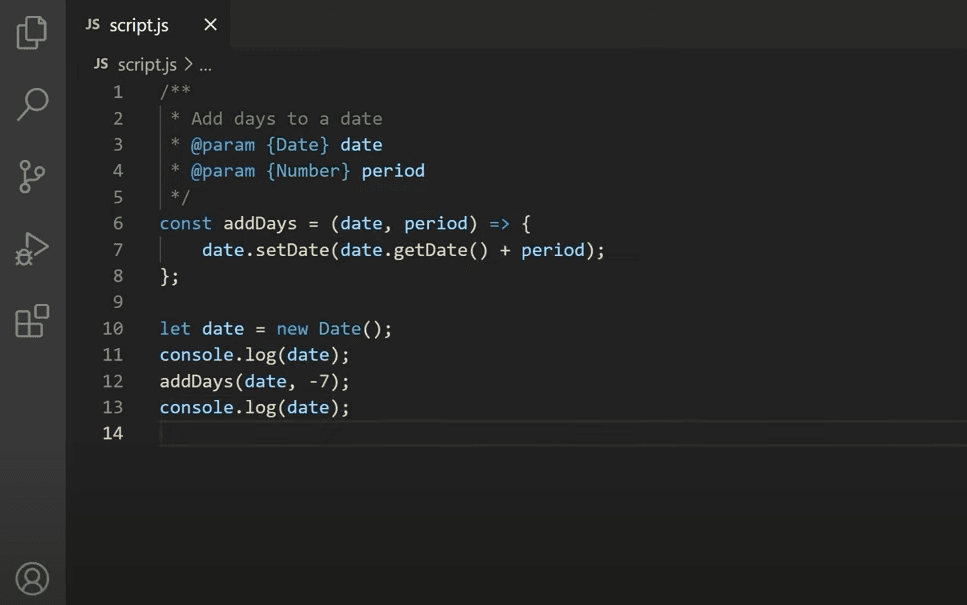Click the Date constructor on line 10
This screenshot has height=605, width=967.
click(x=339, y=328)
